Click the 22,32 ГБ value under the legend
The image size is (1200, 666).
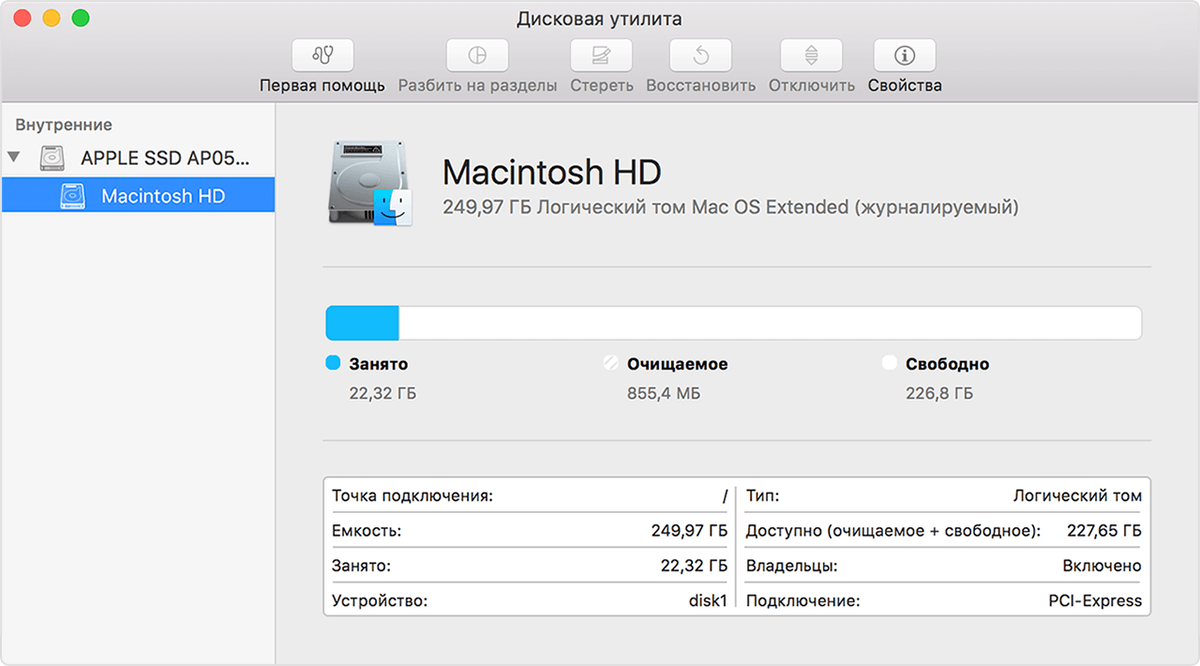pos(382,394)
